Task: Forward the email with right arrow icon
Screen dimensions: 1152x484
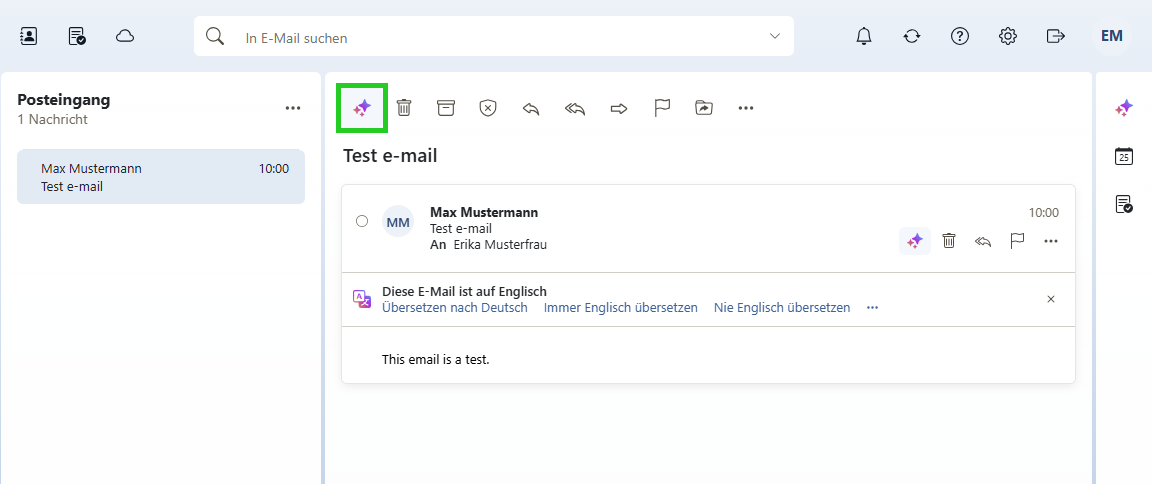Action: [x=618, y=108]
